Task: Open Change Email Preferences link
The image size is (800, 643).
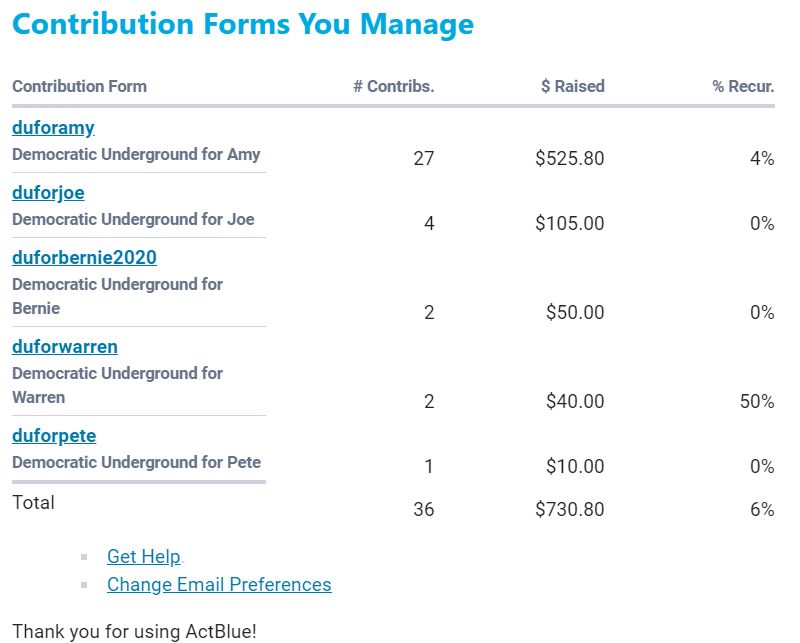Action: tap(219, 585)
